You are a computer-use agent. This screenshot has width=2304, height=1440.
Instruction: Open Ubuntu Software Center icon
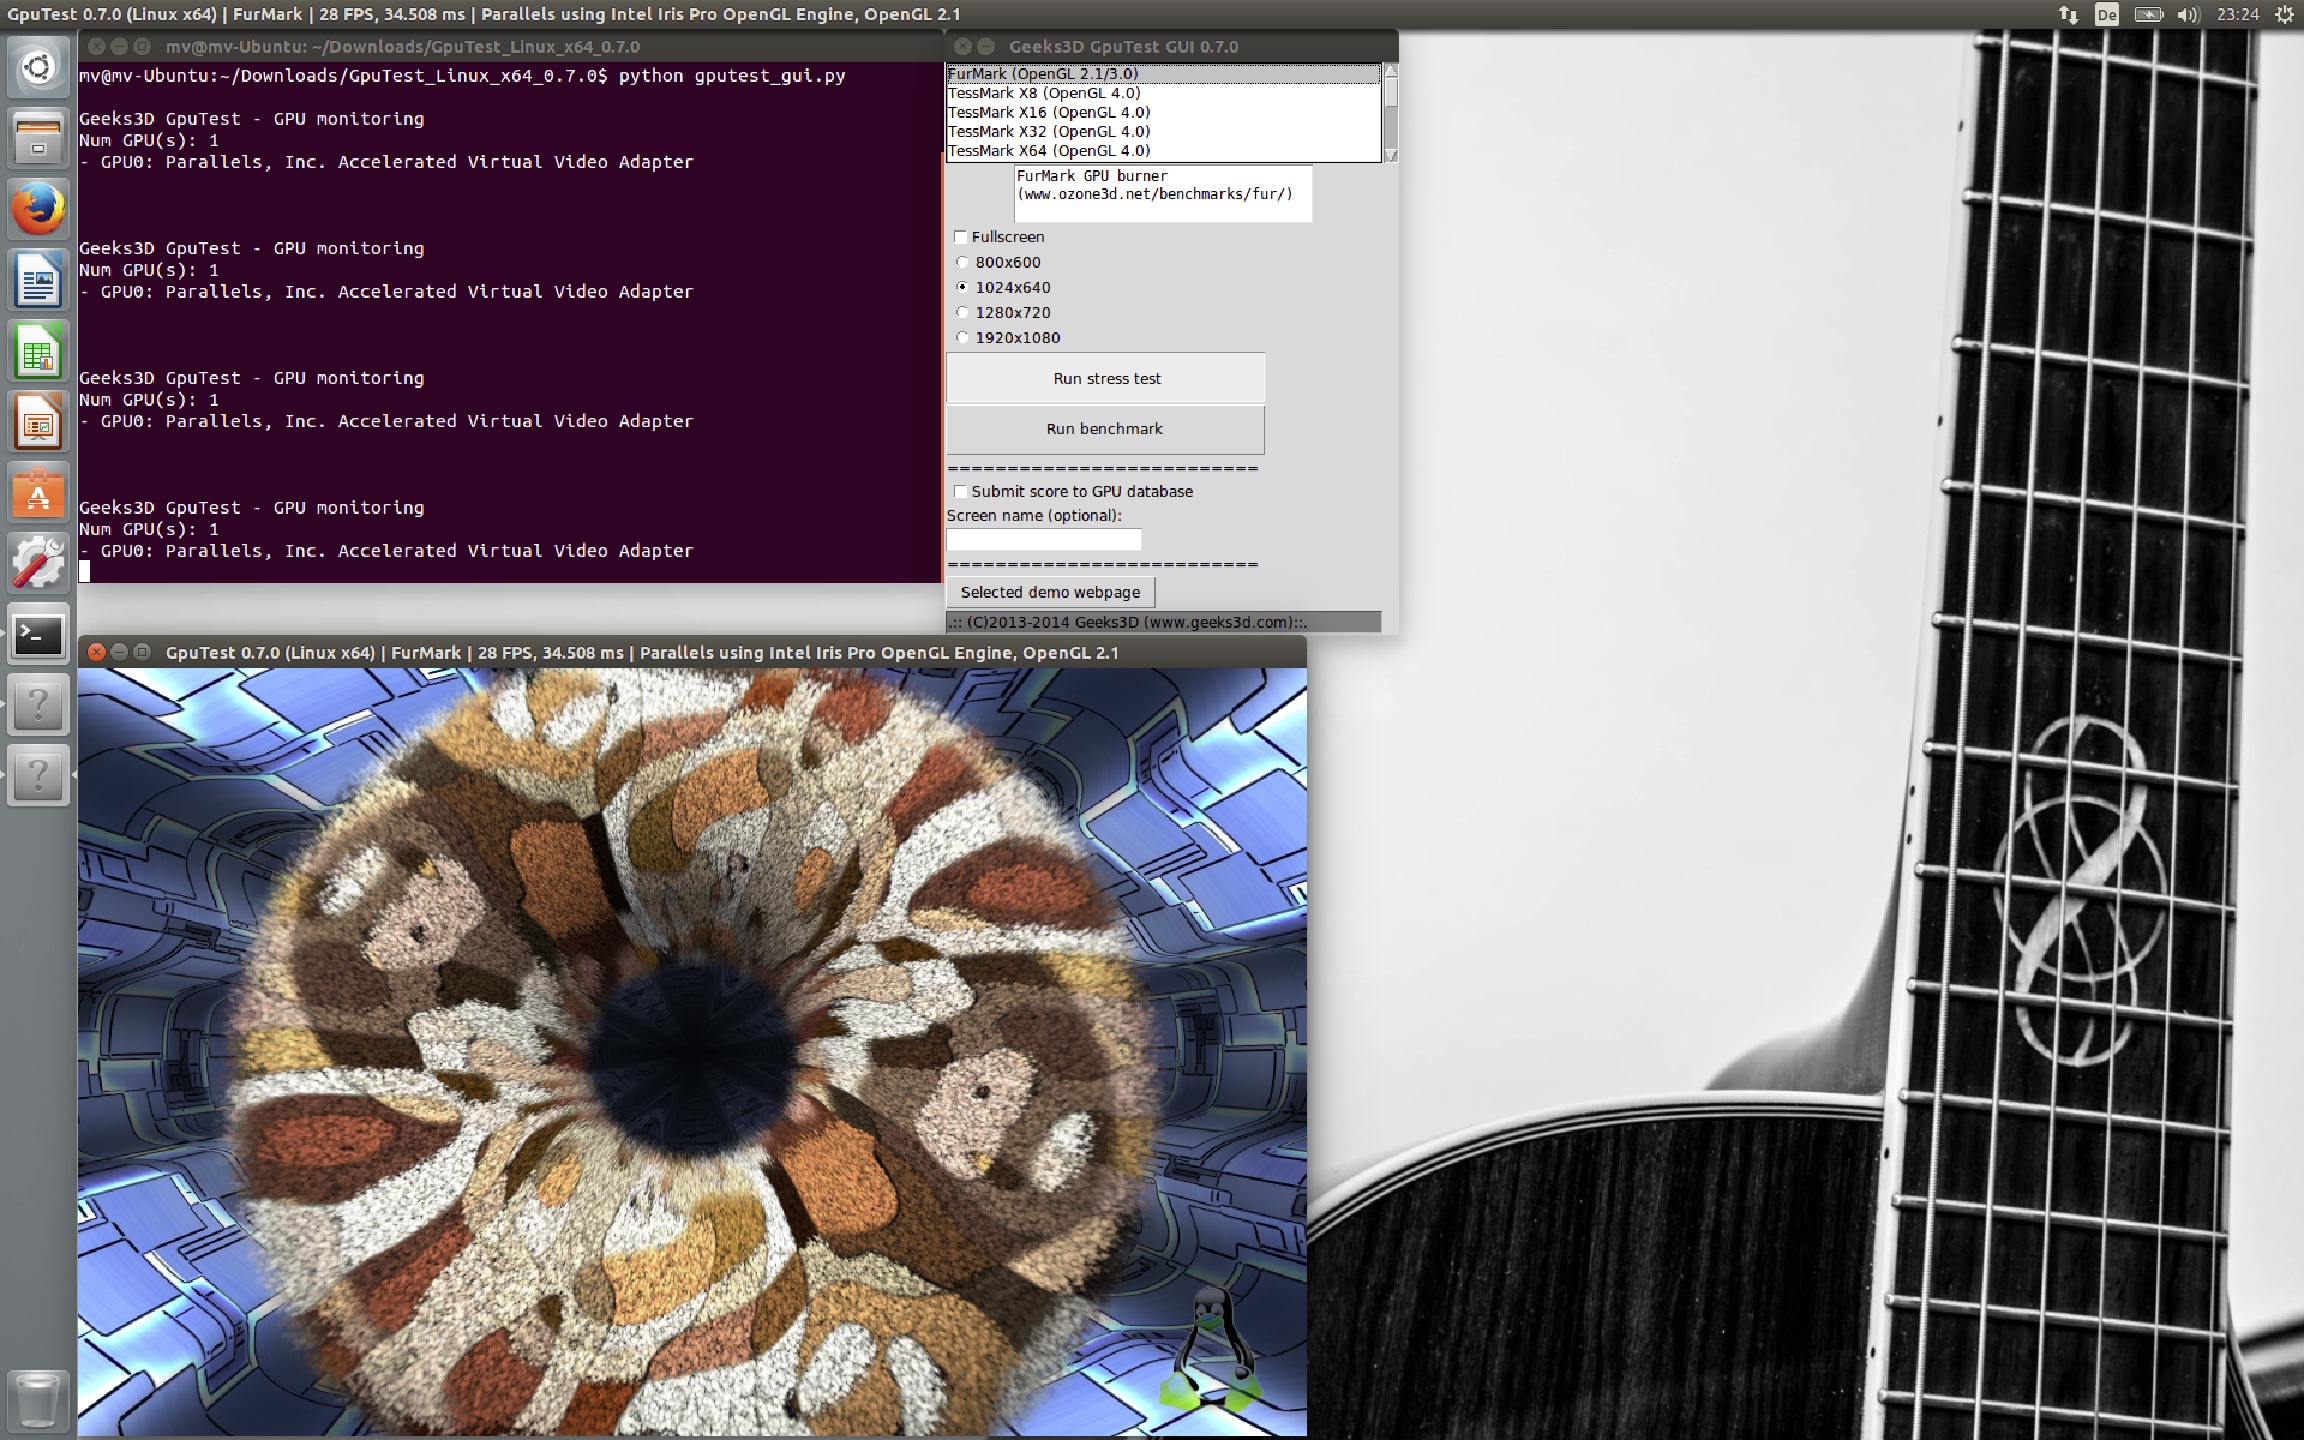point(38,492)
